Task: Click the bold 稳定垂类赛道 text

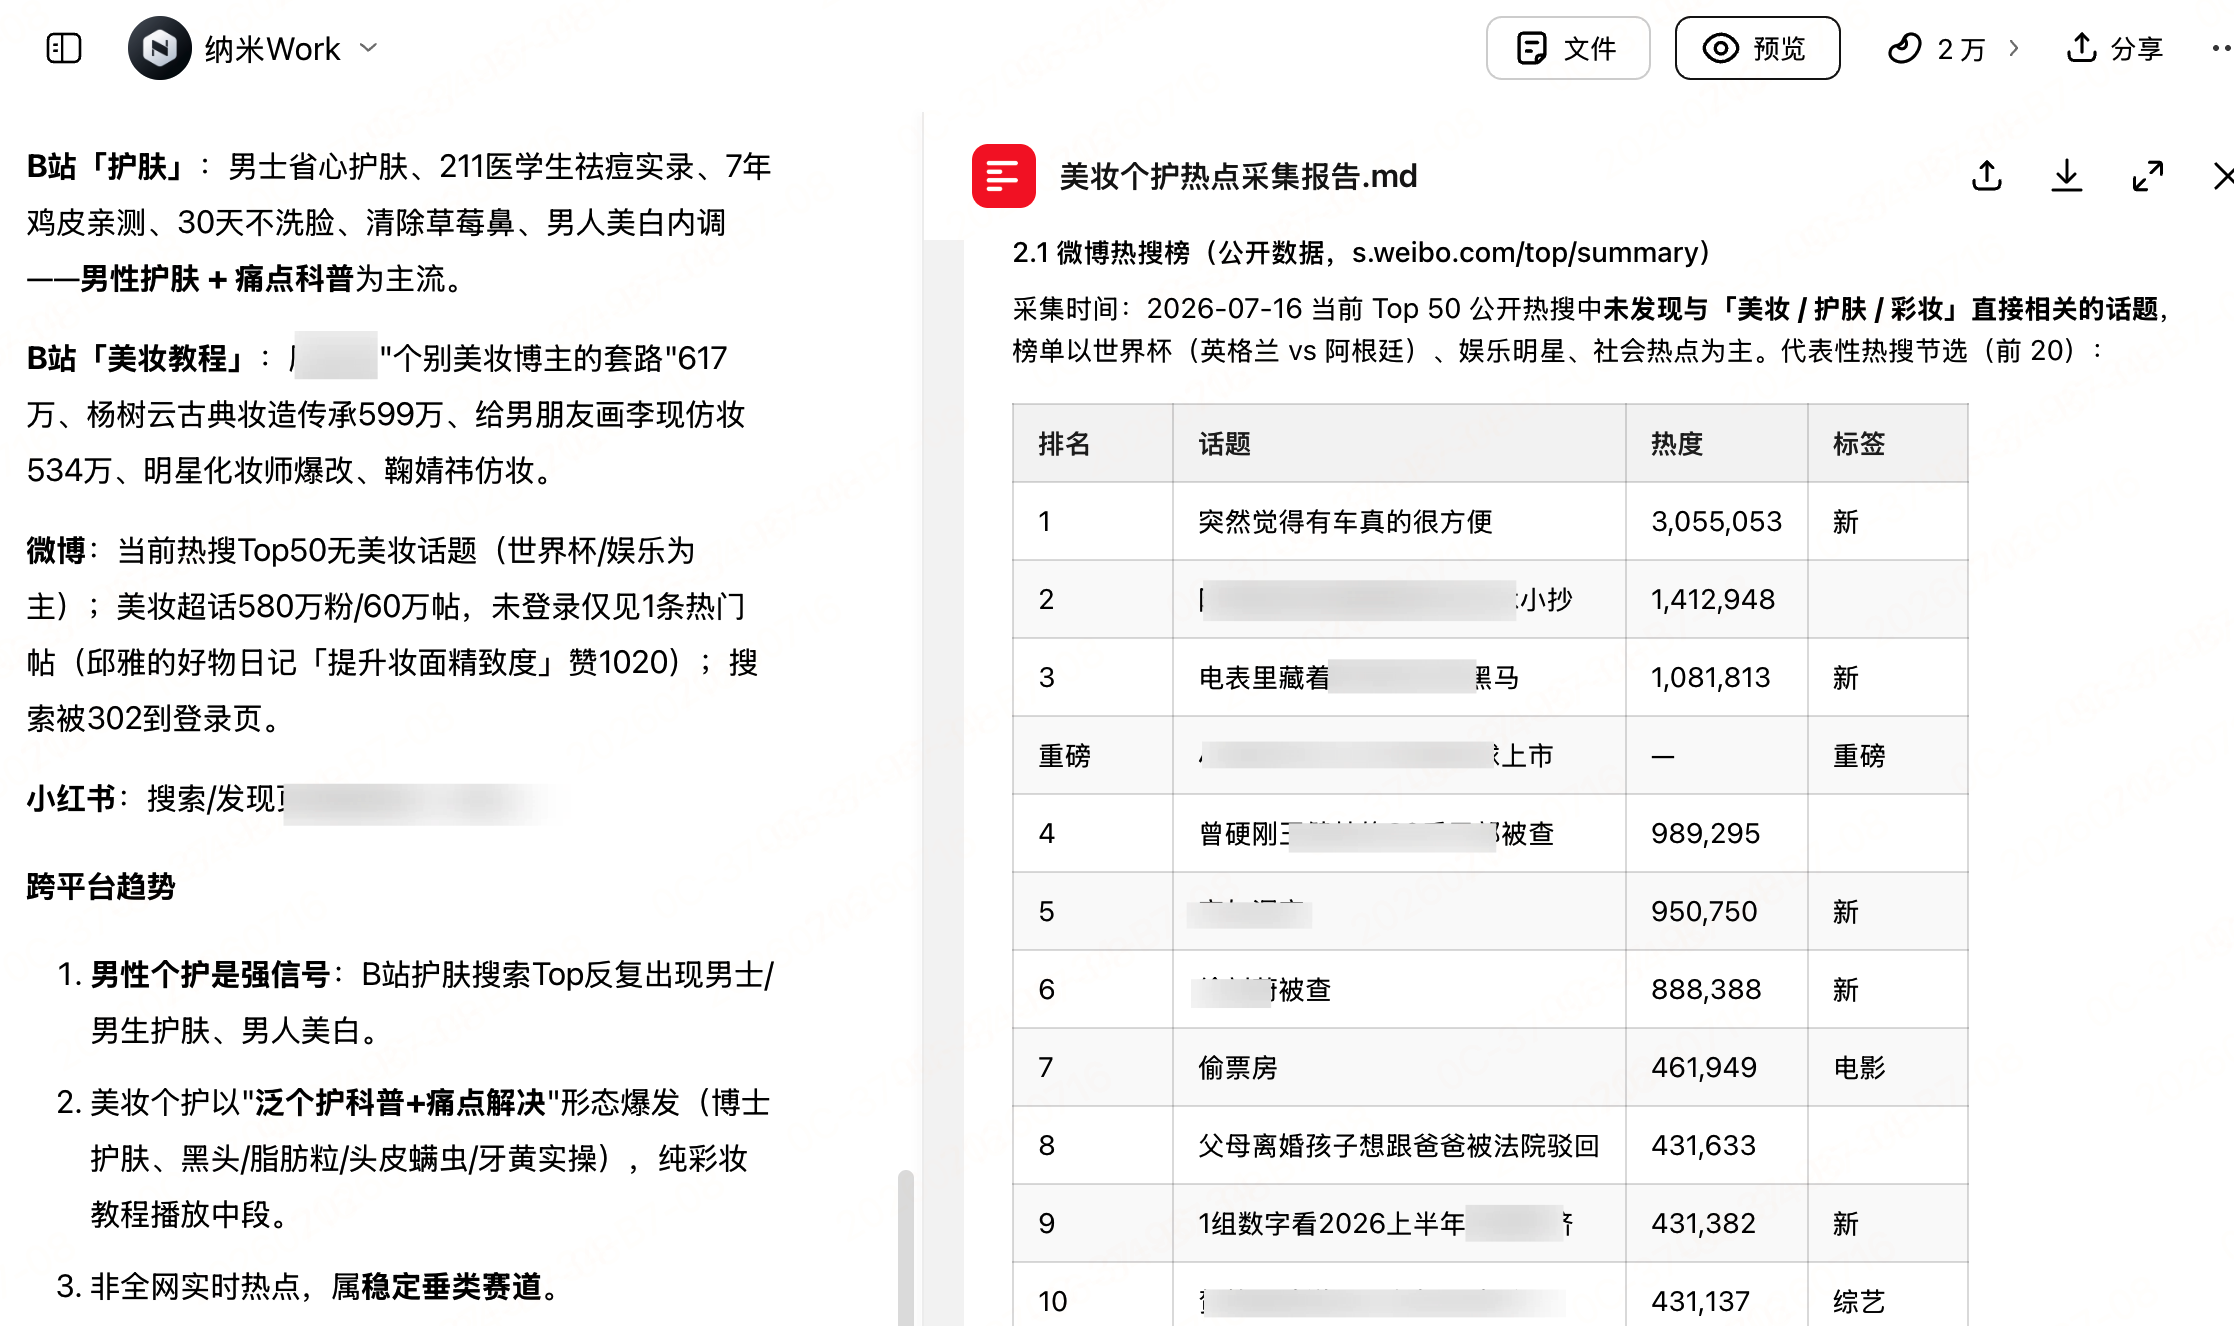Action: (x=450, y=1286)
